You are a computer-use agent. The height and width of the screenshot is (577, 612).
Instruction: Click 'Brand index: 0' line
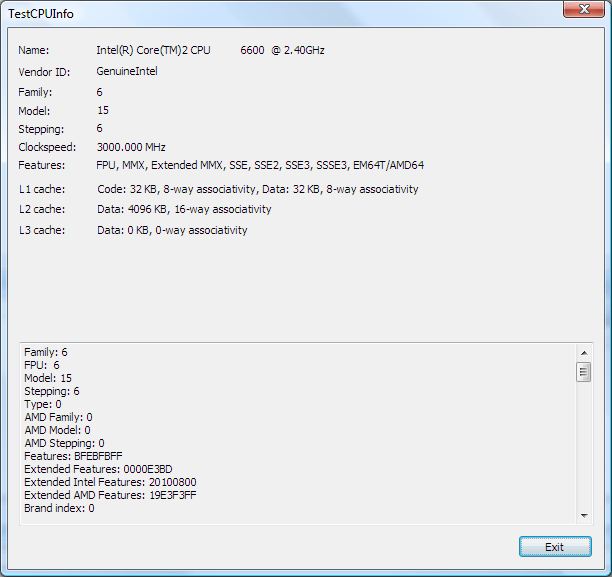(x=59, y=508)
